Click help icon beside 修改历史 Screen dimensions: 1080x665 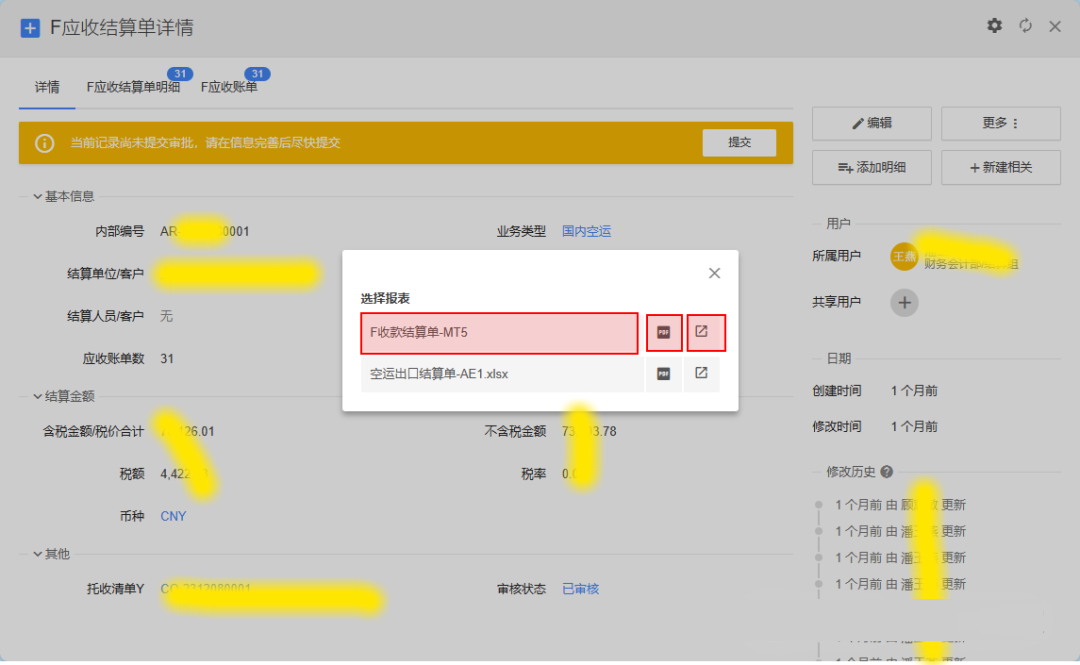pos(887,472)
